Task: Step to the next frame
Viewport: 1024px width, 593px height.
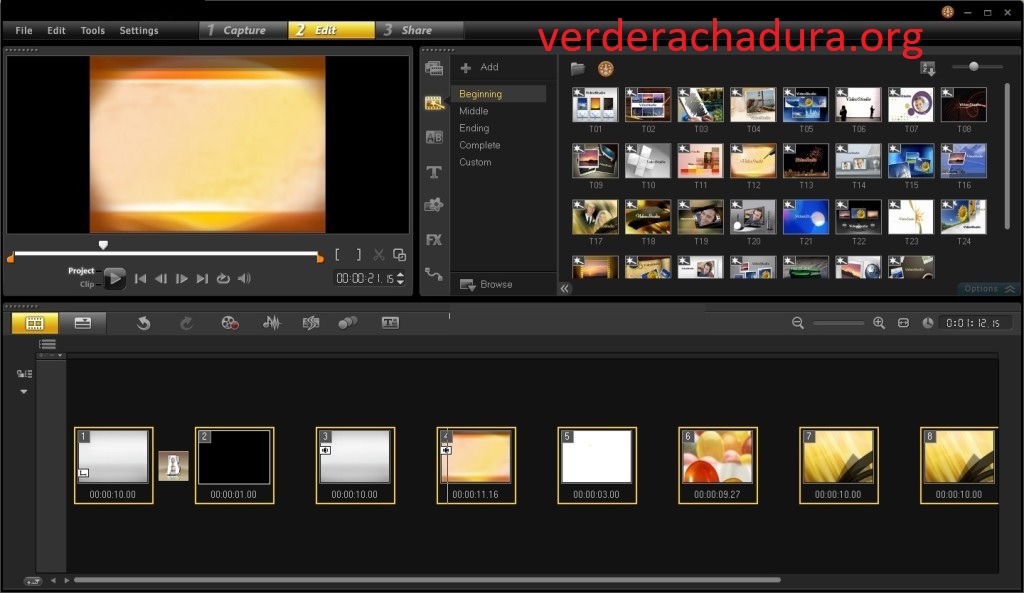Action: pyautogui.click(x=182, y=278)
